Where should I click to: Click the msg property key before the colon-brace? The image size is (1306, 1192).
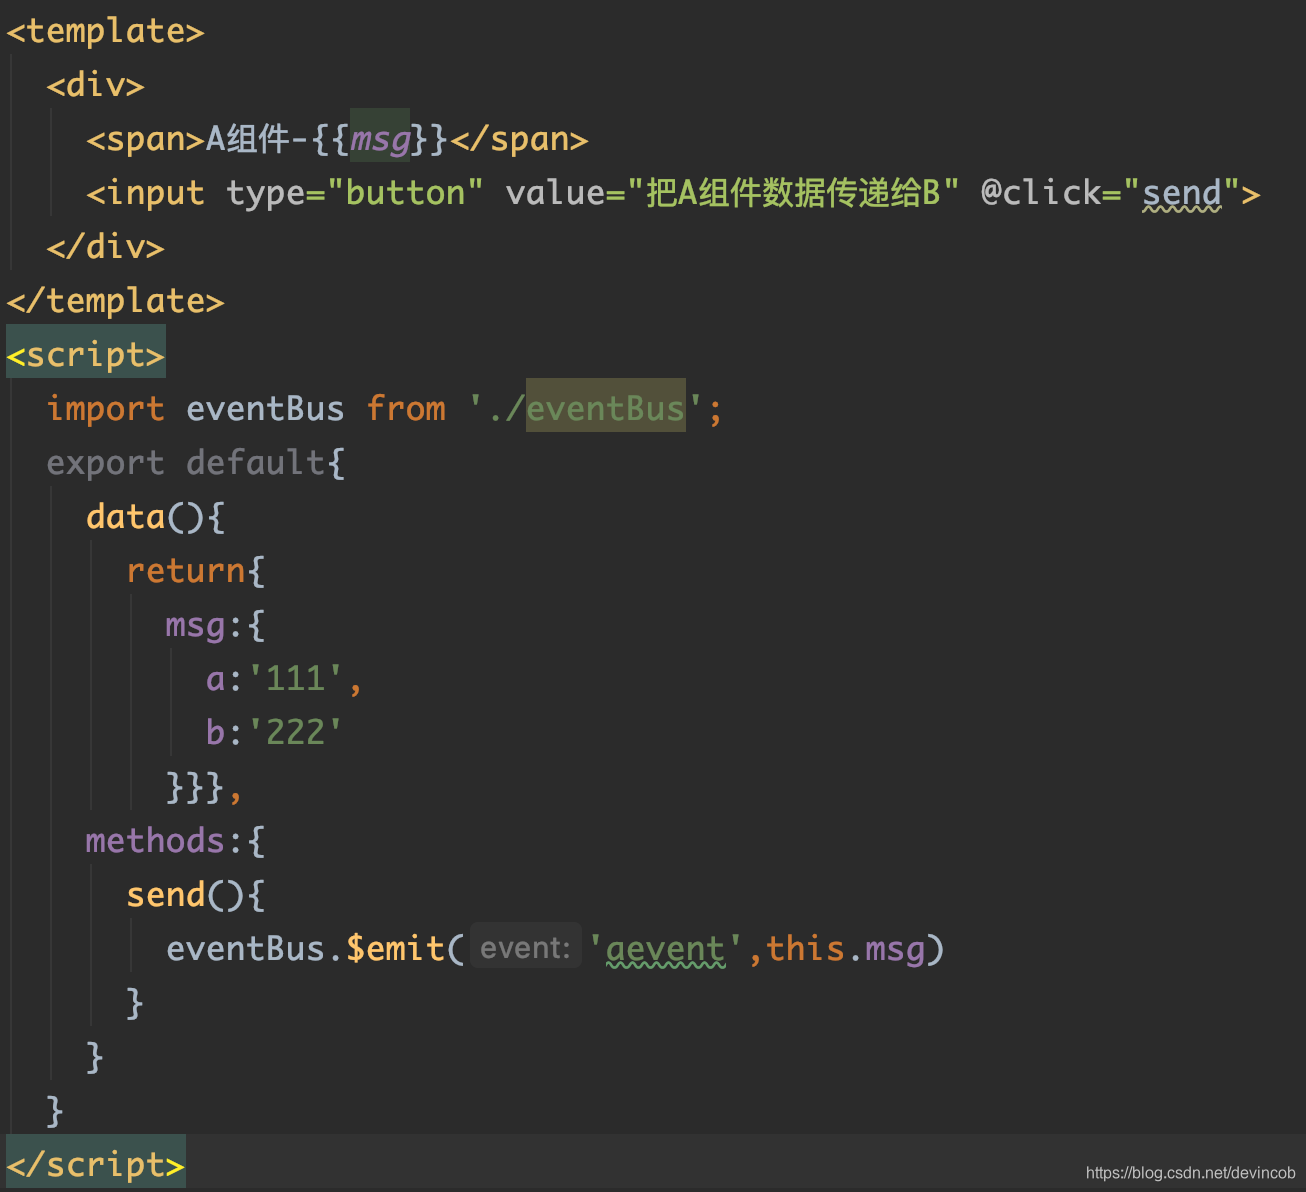pos(195,625)
